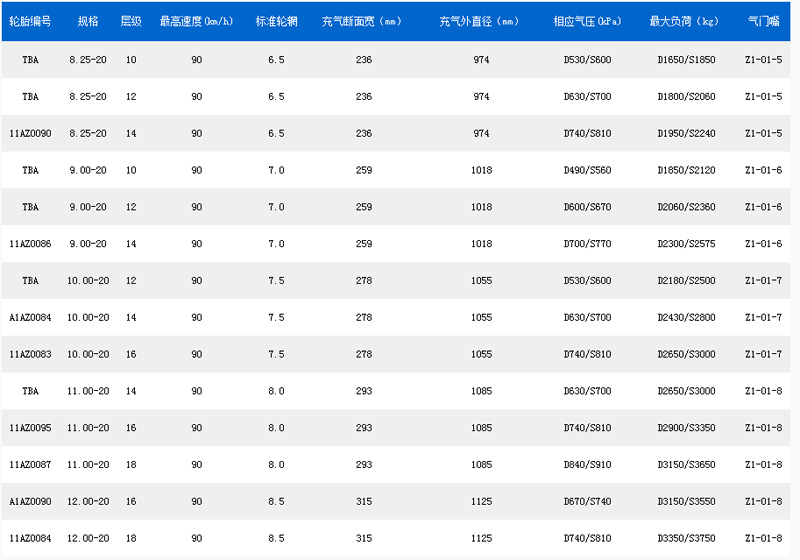Image resolution: width=800 pixels, height=560 pixels.
Task: Select tire number A1AZ0090
Action: point(30,501)
